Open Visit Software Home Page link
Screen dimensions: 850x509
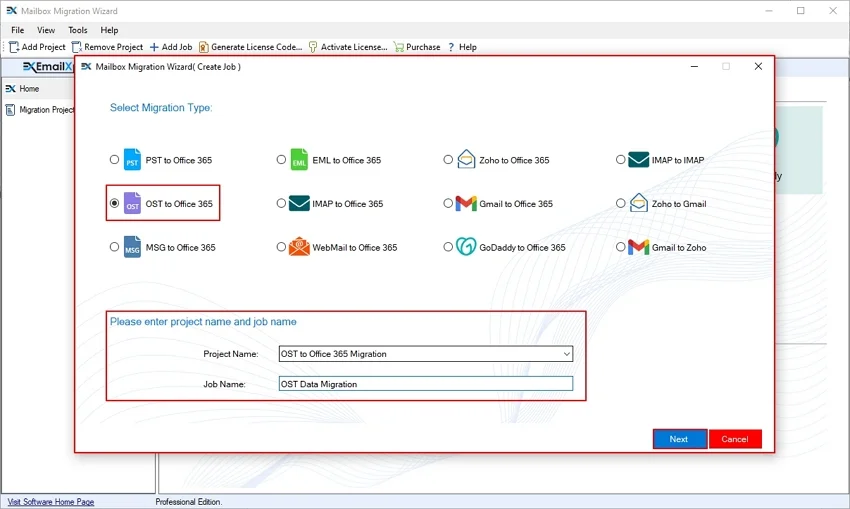(x=51, y=502)
